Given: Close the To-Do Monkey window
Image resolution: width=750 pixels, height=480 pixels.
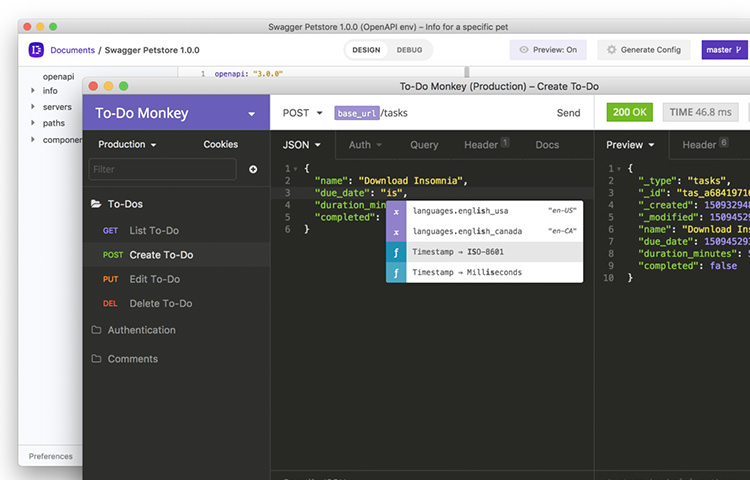Looking at the screenshot, I should point(93,86).
